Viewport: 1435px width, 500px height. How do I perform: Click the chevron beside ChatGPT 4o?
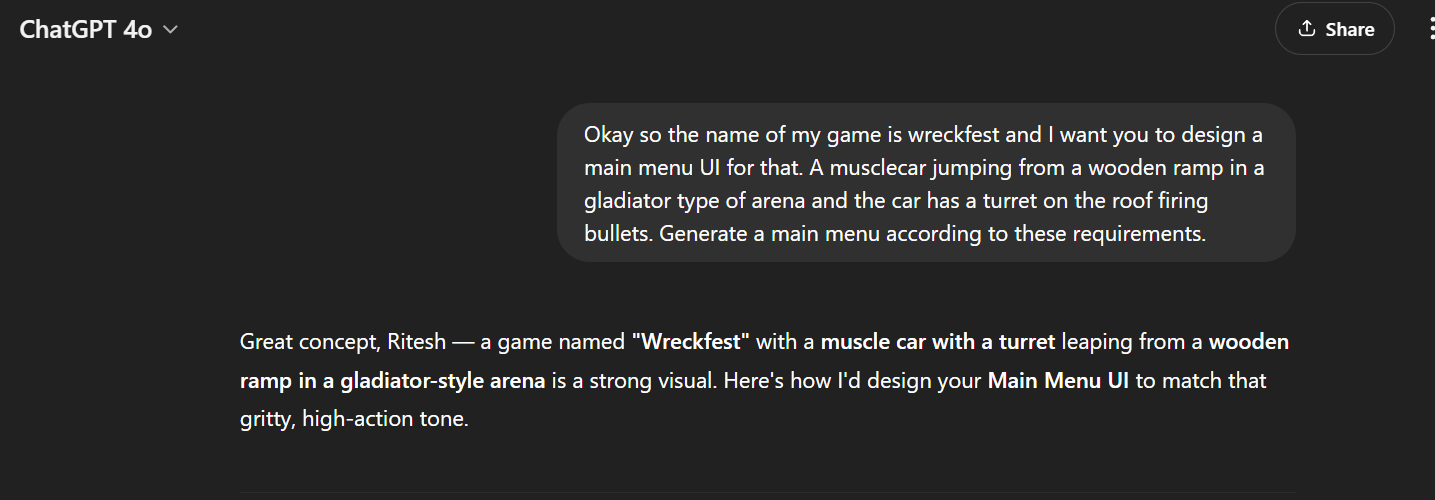[170, 30]
